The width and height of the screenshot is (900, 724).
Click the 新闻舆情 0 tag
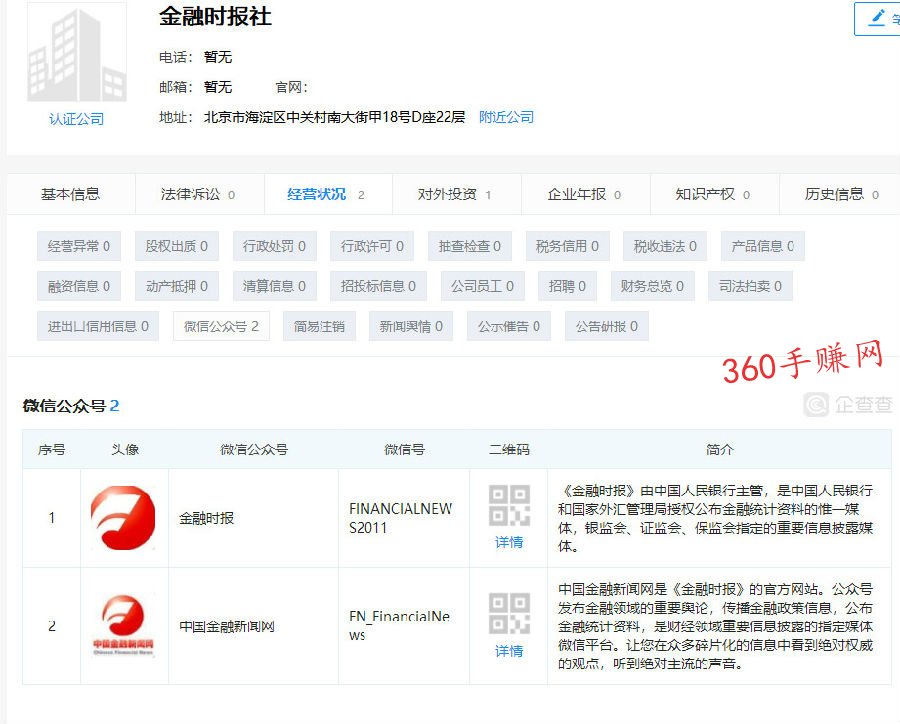pos(411,326)
